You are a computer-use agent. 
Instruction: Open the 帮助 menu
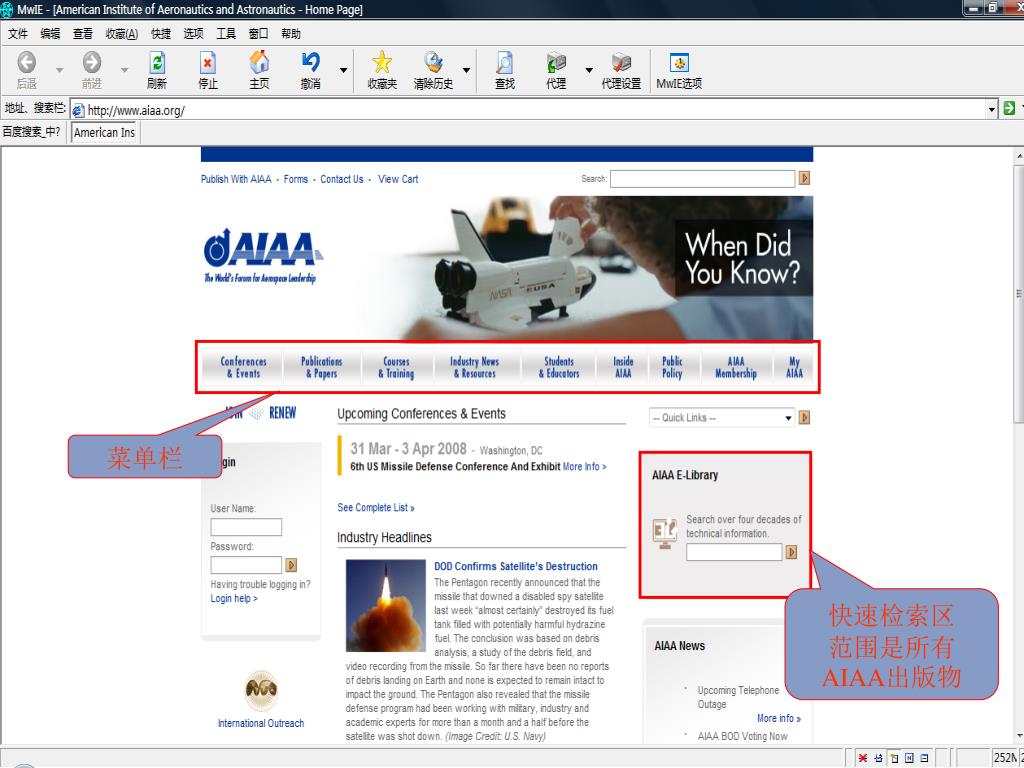point(291,34)
